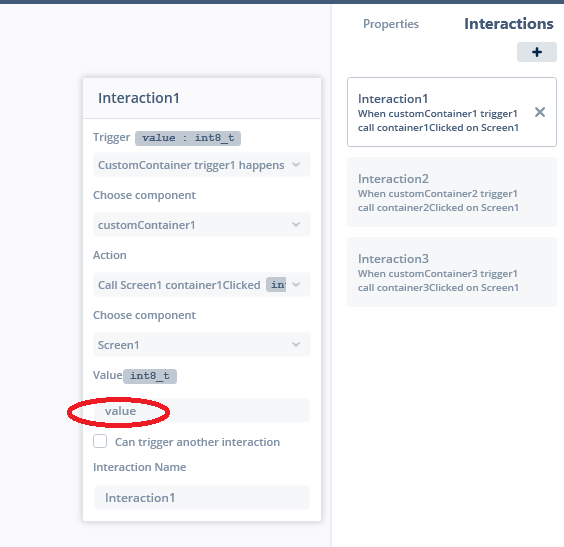Click the chevron arrow on customContainer1 dropdown
This screenshot has height=547, width=564.
click(296, 224)
